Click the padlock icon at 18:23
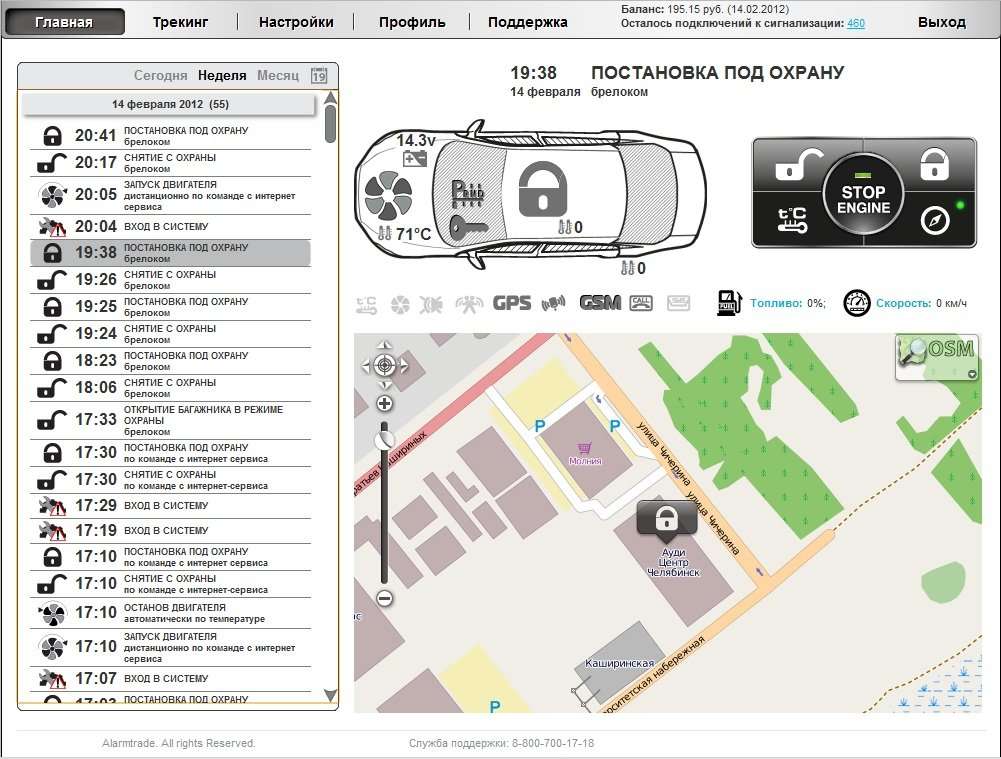 [x=52, y=361]
